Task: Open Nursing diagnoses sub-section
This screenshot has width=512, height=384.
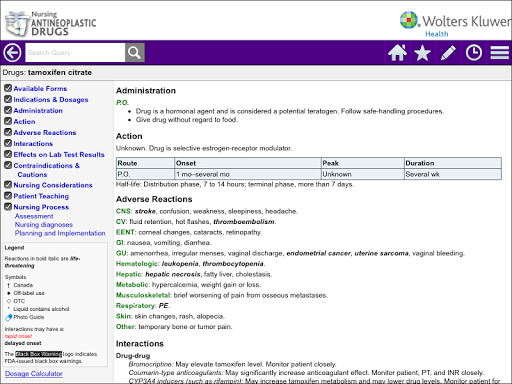Action: pyautogui.click(x=44, y=225)
